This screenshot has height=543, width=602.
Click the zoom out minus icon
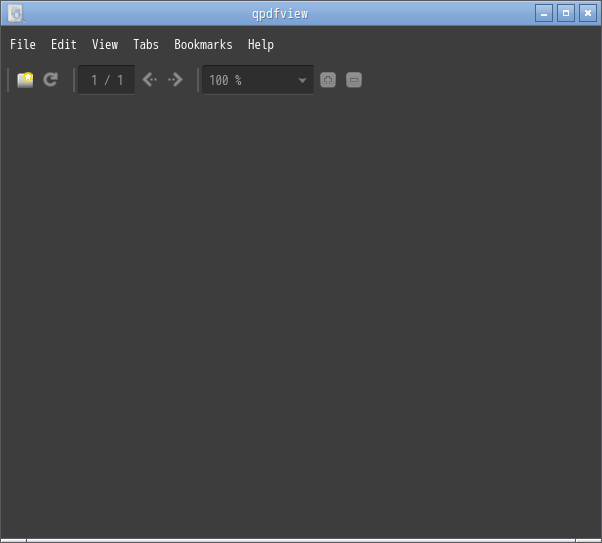pos(354,80)
